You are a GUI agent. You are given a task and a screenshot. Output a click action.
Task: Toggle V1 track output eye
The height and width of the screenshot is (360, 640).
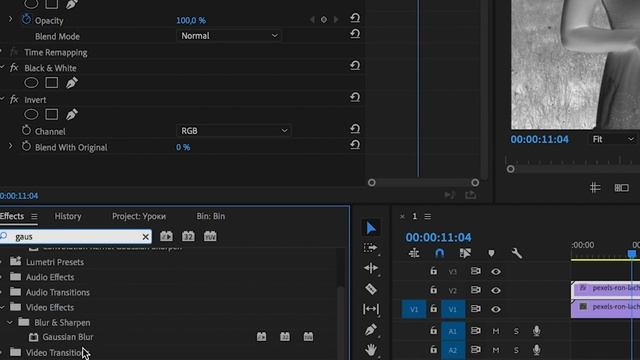[x=496, y=309]
